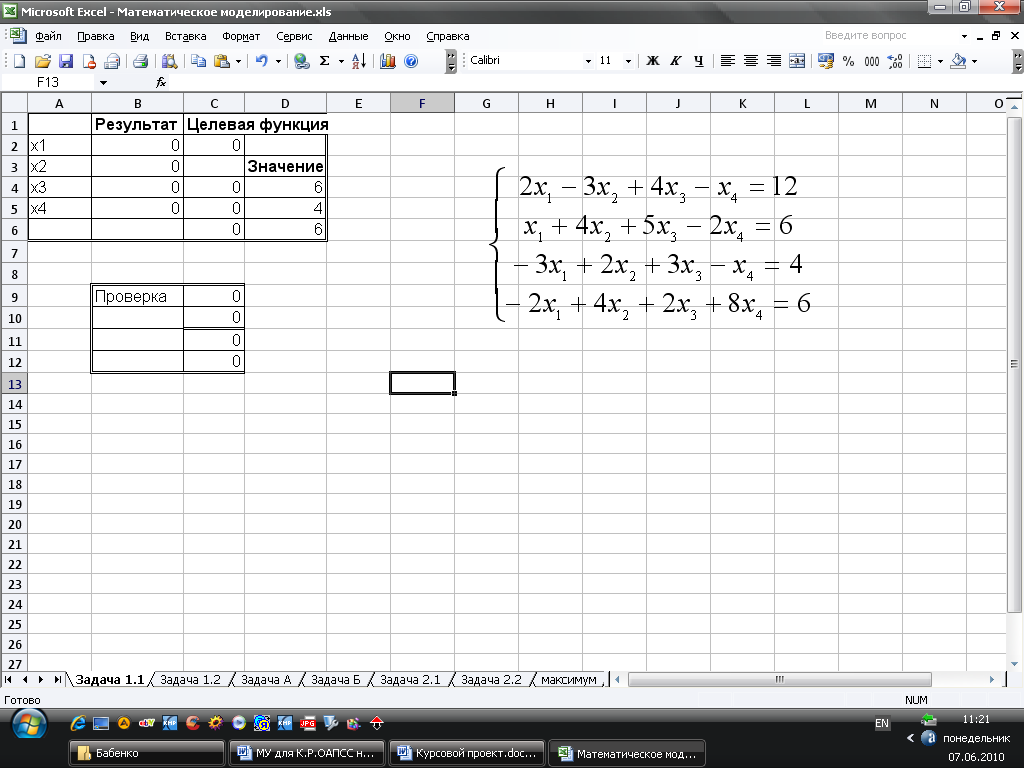Open Print Preview with the magnifier icon
This screenshot has width=1024, height=768.
[x=169, y=61]
